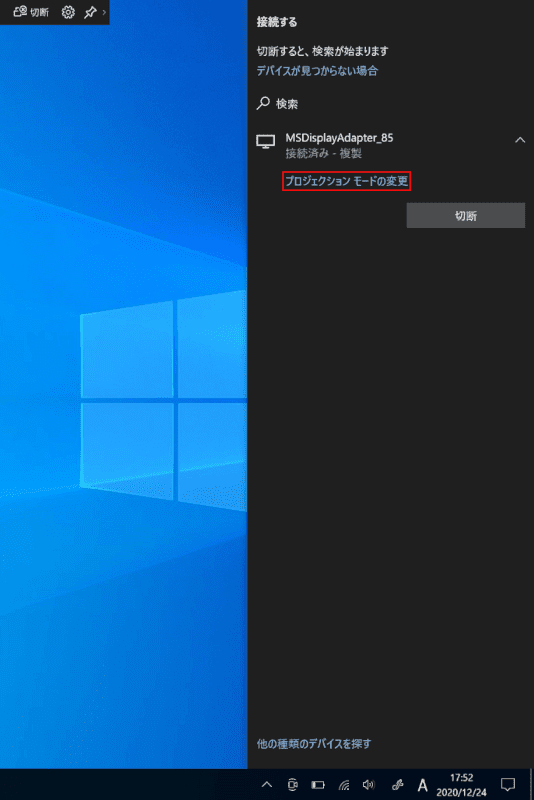Click the 検索 label in the panel
This screenshot has height=800, width=534.
tap(287, 104)
